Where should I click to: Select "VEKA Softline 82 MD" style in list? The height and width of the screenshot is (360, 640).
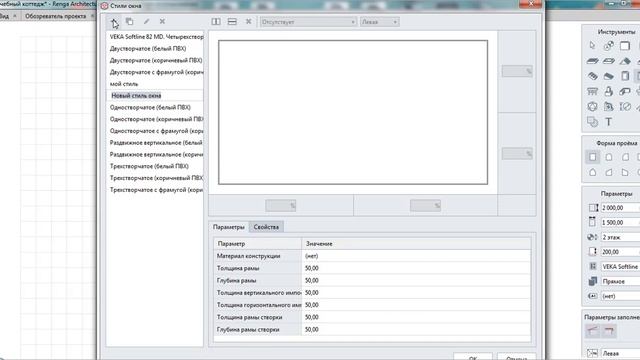click(x=155, y=37)
